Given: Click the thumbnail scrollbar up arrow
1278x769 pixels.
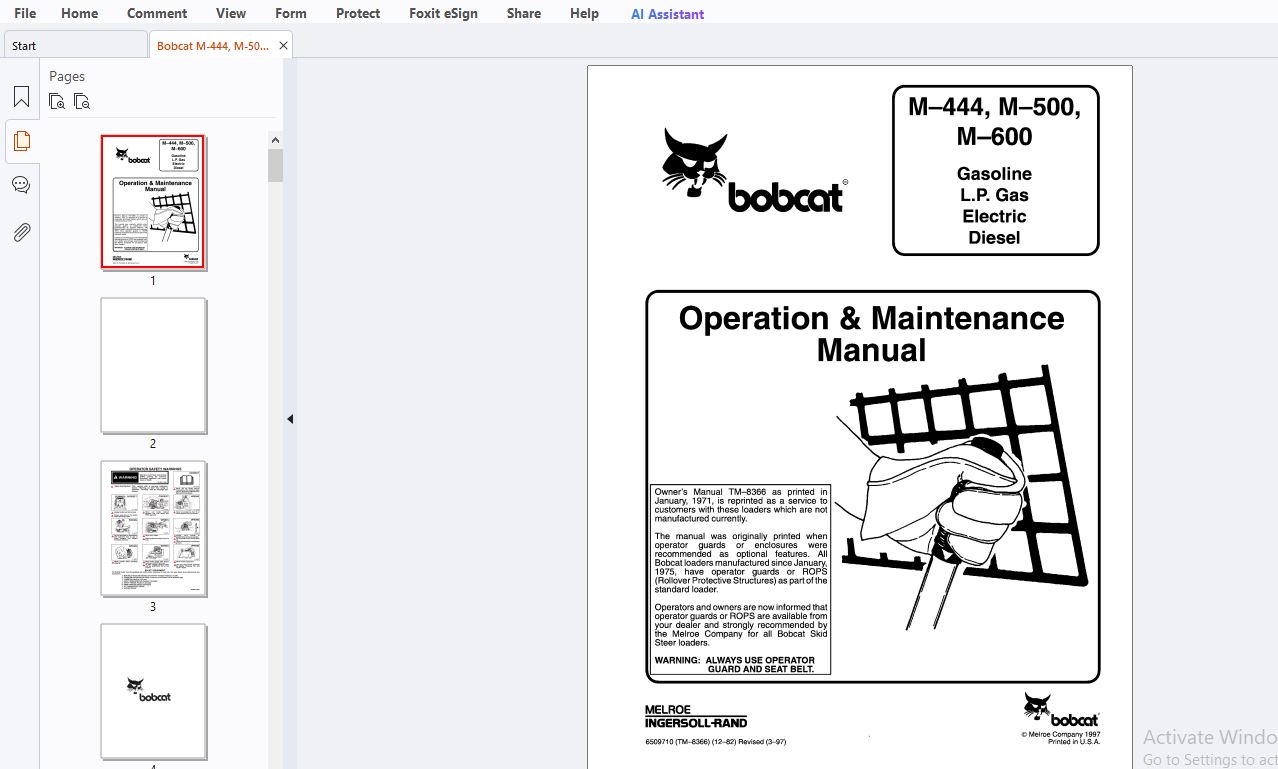Looking at the screenshot, I should 275,139.
